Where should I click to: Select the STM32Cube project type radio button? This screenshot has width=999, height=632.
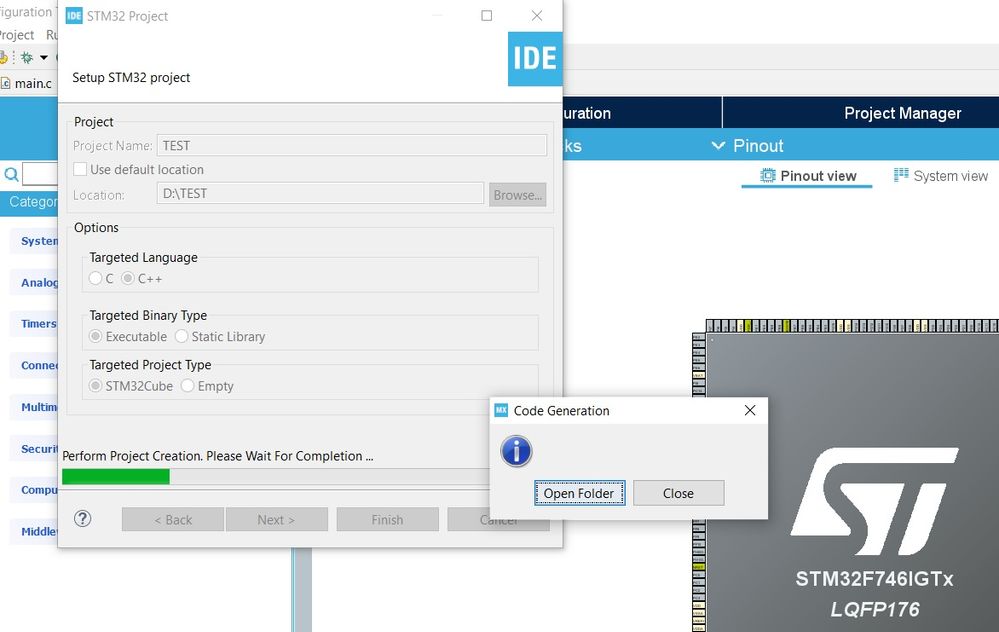point(96,386)
